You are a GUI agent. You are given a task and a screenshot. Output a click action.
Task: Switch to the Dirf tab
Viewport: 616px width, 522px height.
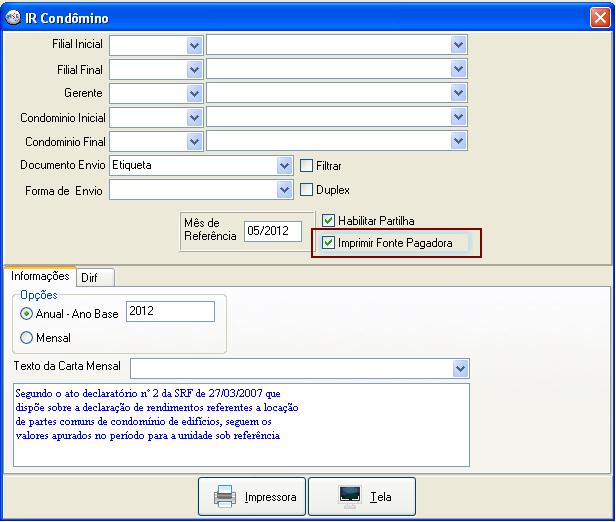pyautogui.click(x=97, y=277)
